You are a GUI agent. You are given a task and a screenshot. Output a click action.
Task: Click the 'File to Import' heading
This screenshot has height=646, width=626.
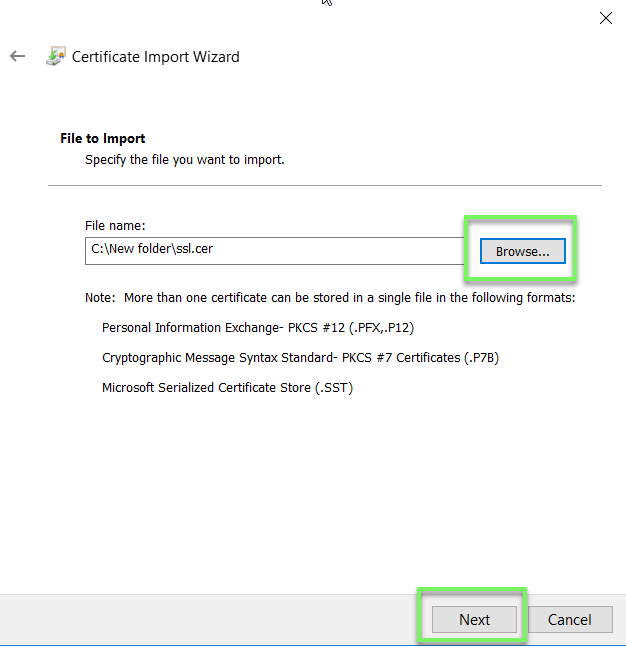pyautogui.click(x=103, y=138)
